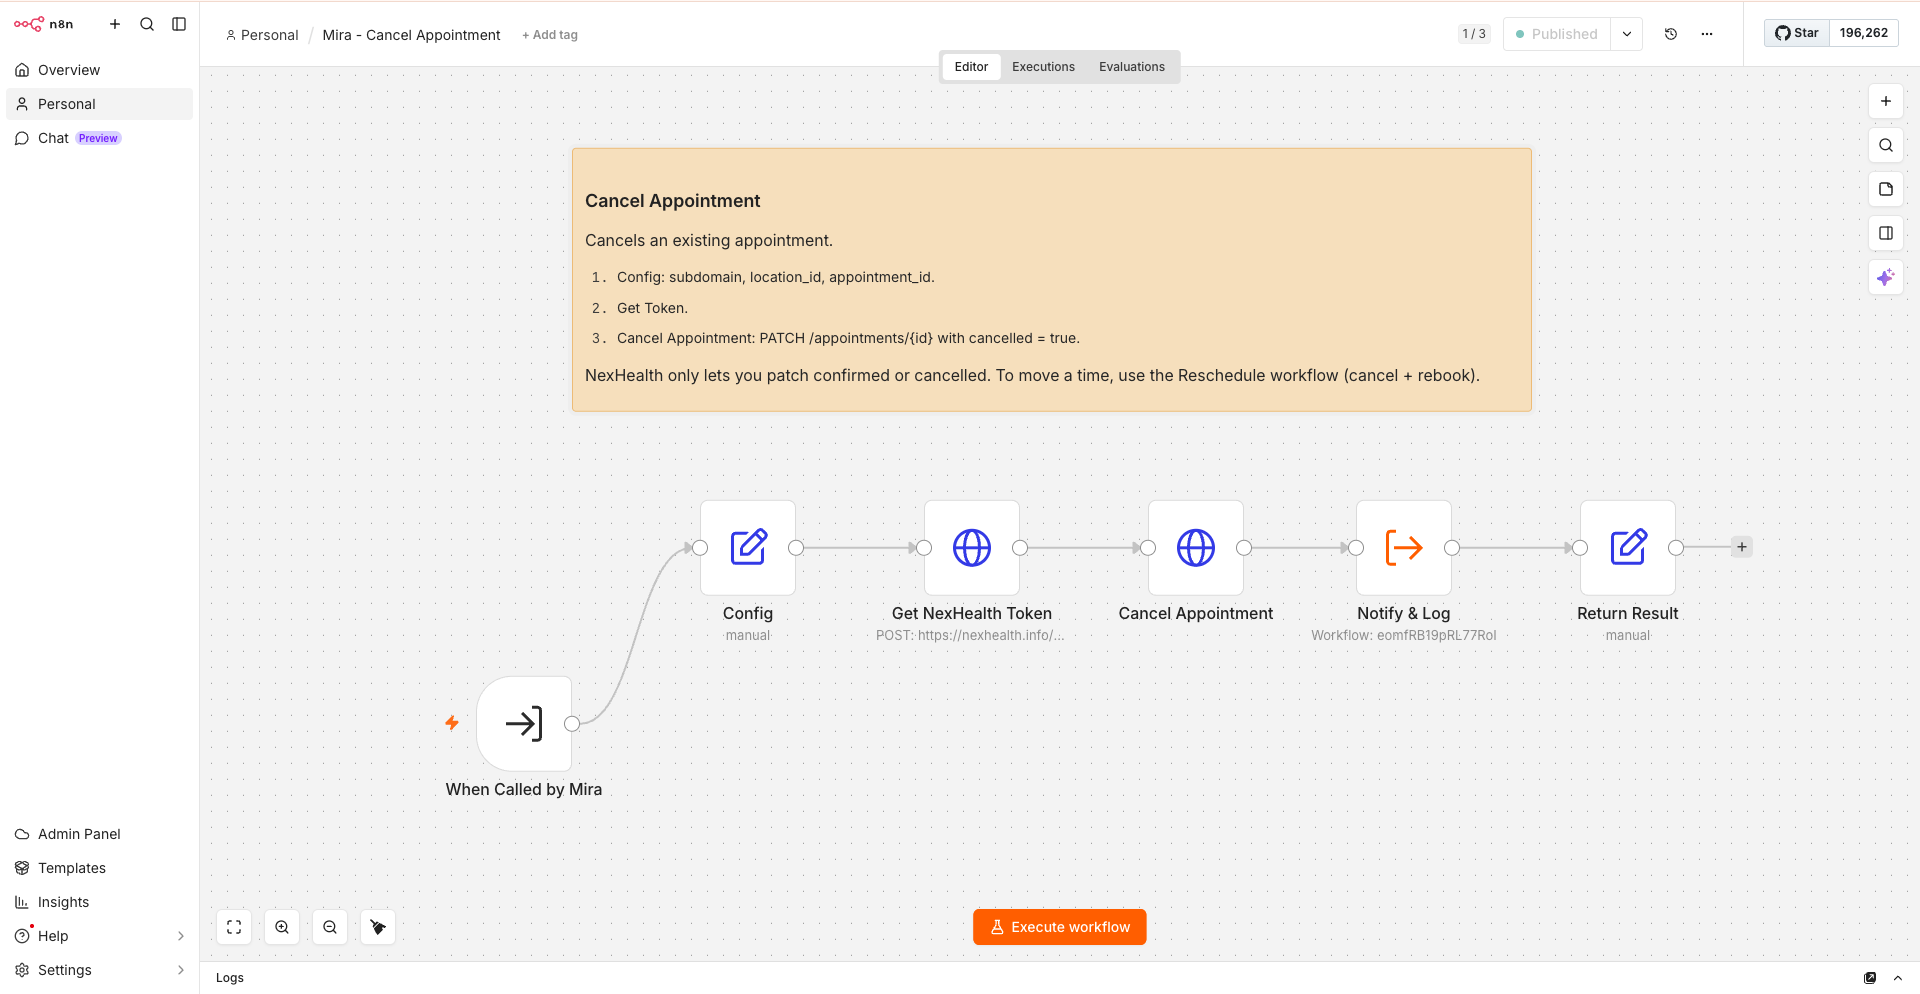This screenshot has width=1920, height=994.
Task: Open search from sidebar magnifier icon
Action: [147, 24]
